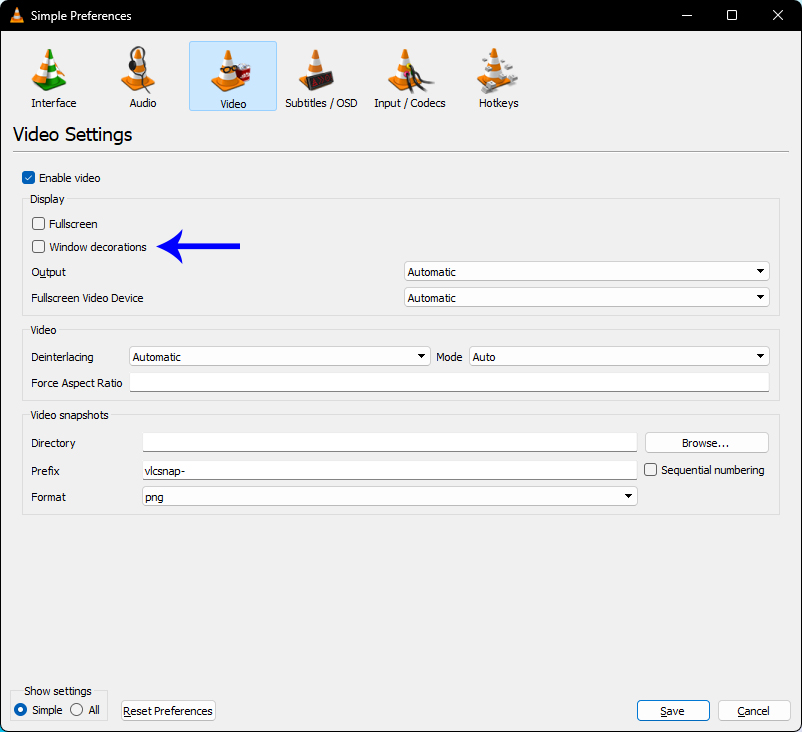
Task: Enable Sequential numbering for snapshots
Action: 651,470
